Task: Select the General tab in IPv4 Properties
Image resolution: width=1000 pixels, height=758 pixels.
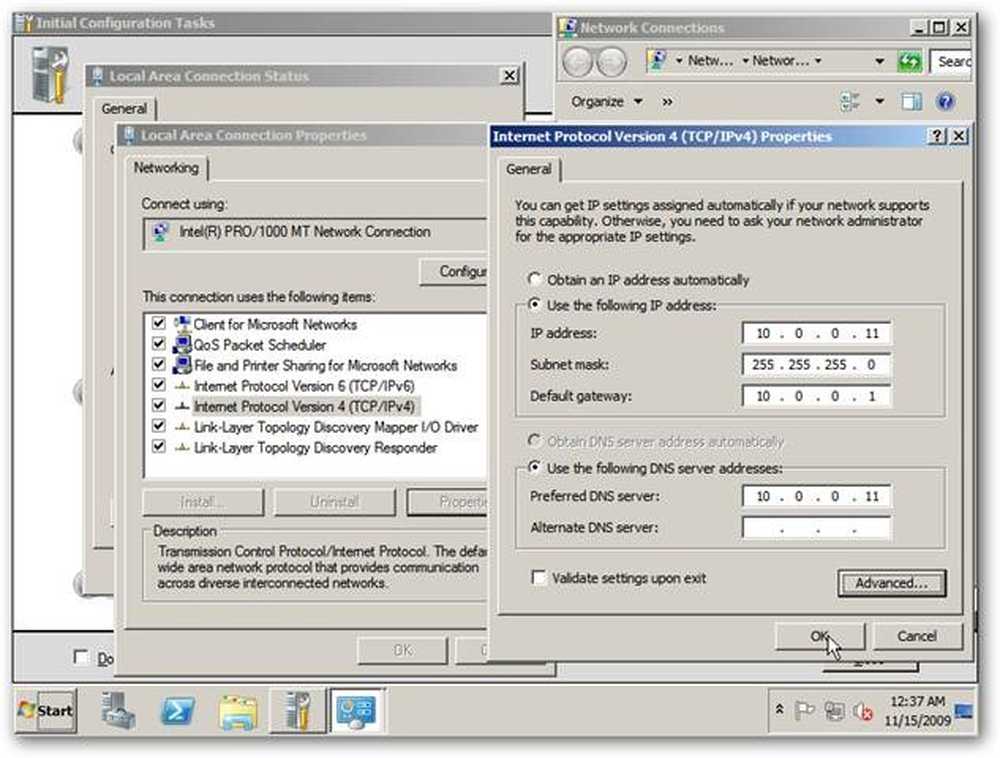Action: [529, 170]
